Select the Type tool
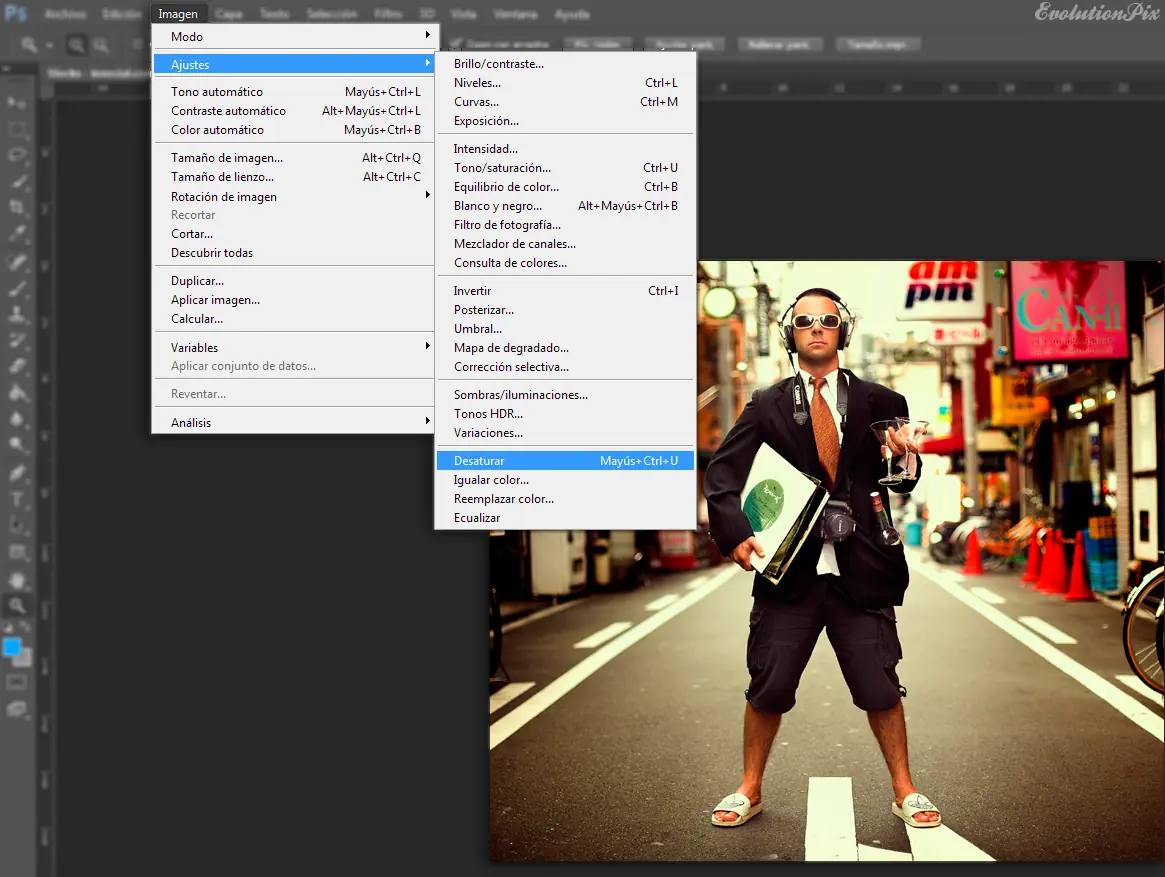 coord(17,499)
